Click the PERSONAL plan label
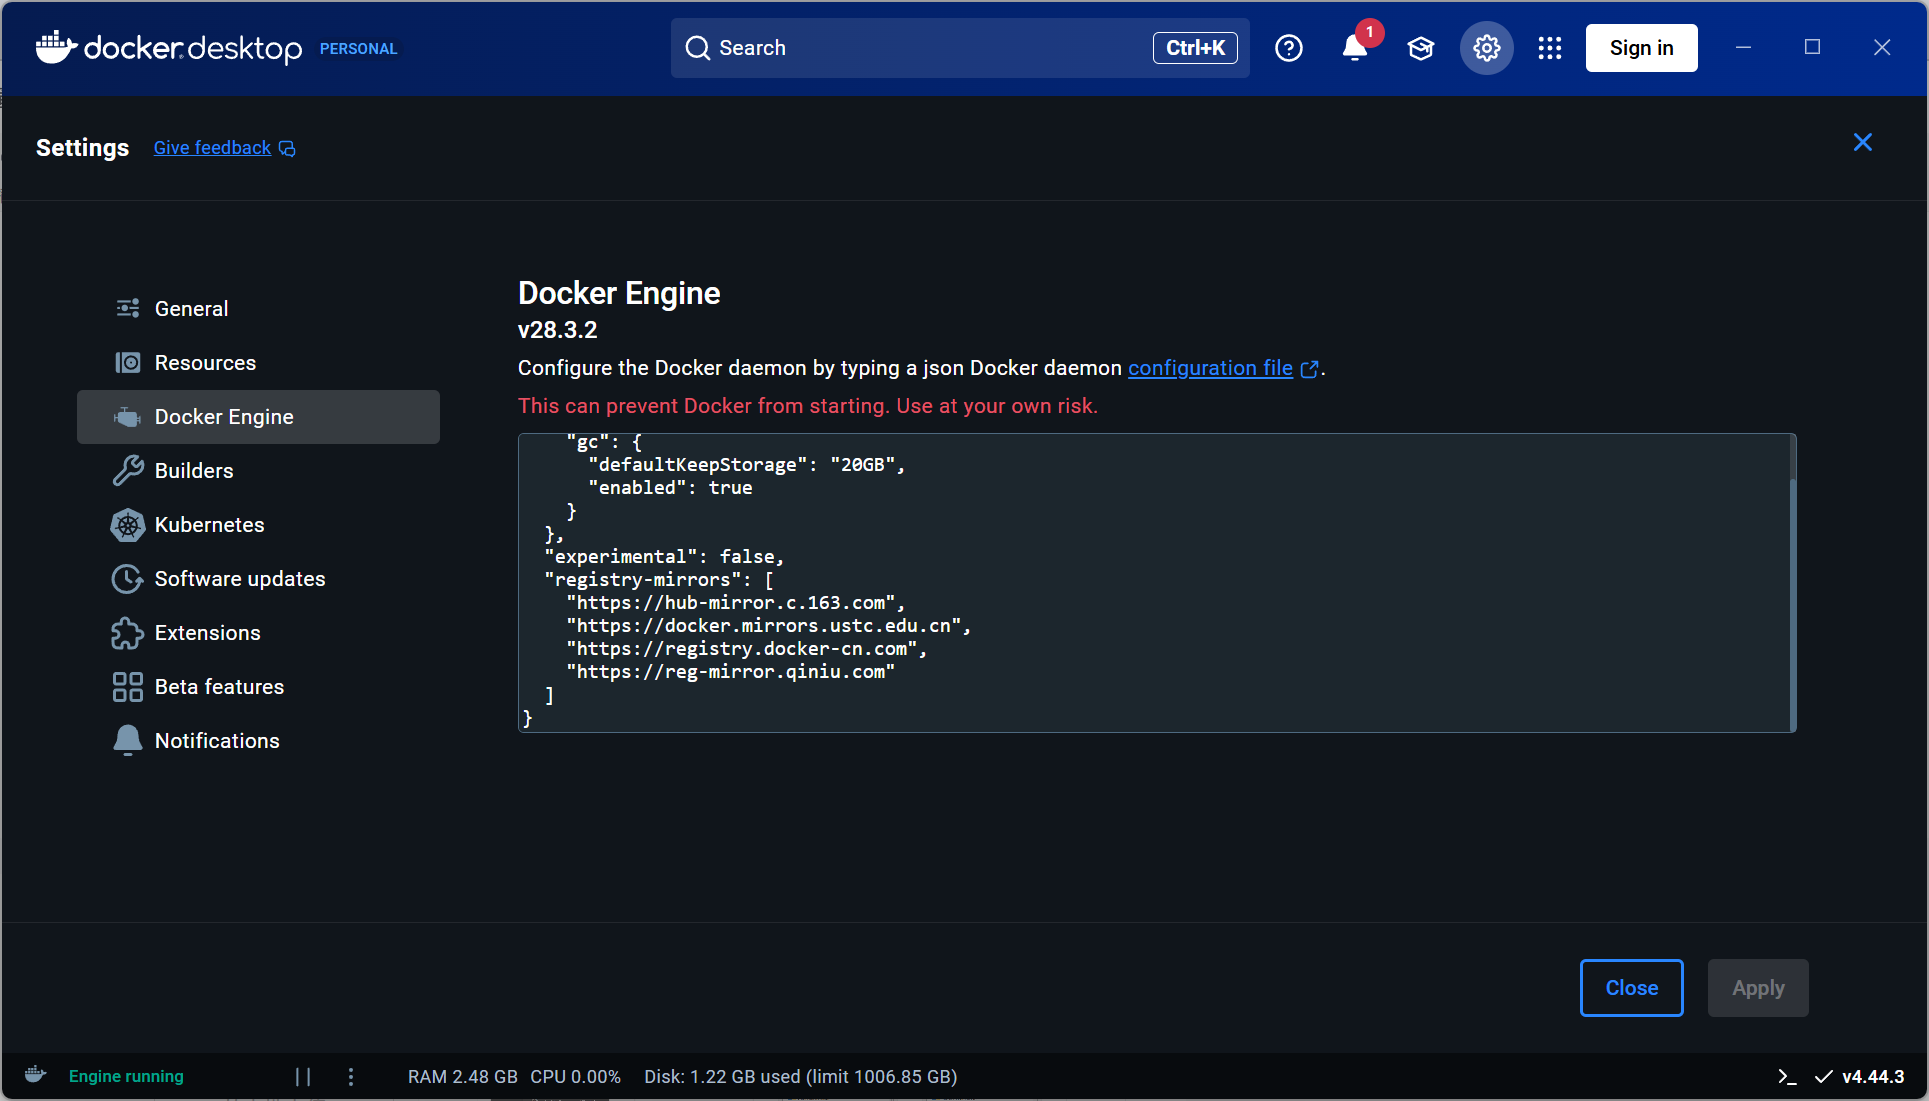 coord(358,49)
